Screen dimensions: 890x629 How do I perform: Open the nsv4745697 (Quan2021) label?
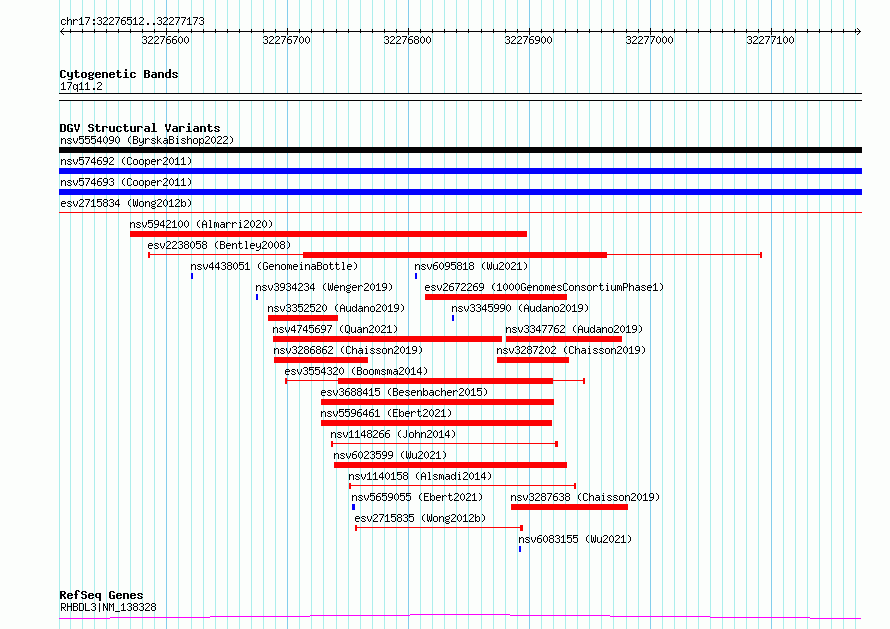click(335, 329)
